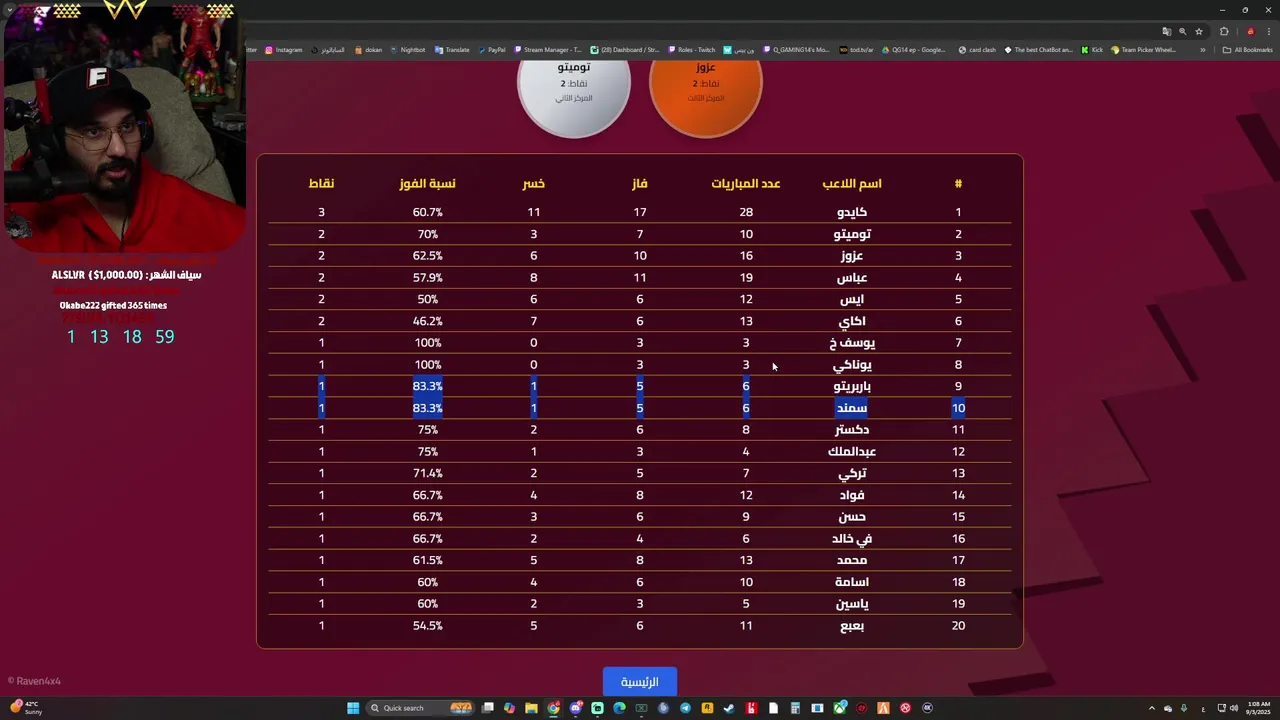Open the Team Picker Wheel bookmark
Image resolution: width=1280 pixels, height=720 pixels.
(x=1143, y=50)
